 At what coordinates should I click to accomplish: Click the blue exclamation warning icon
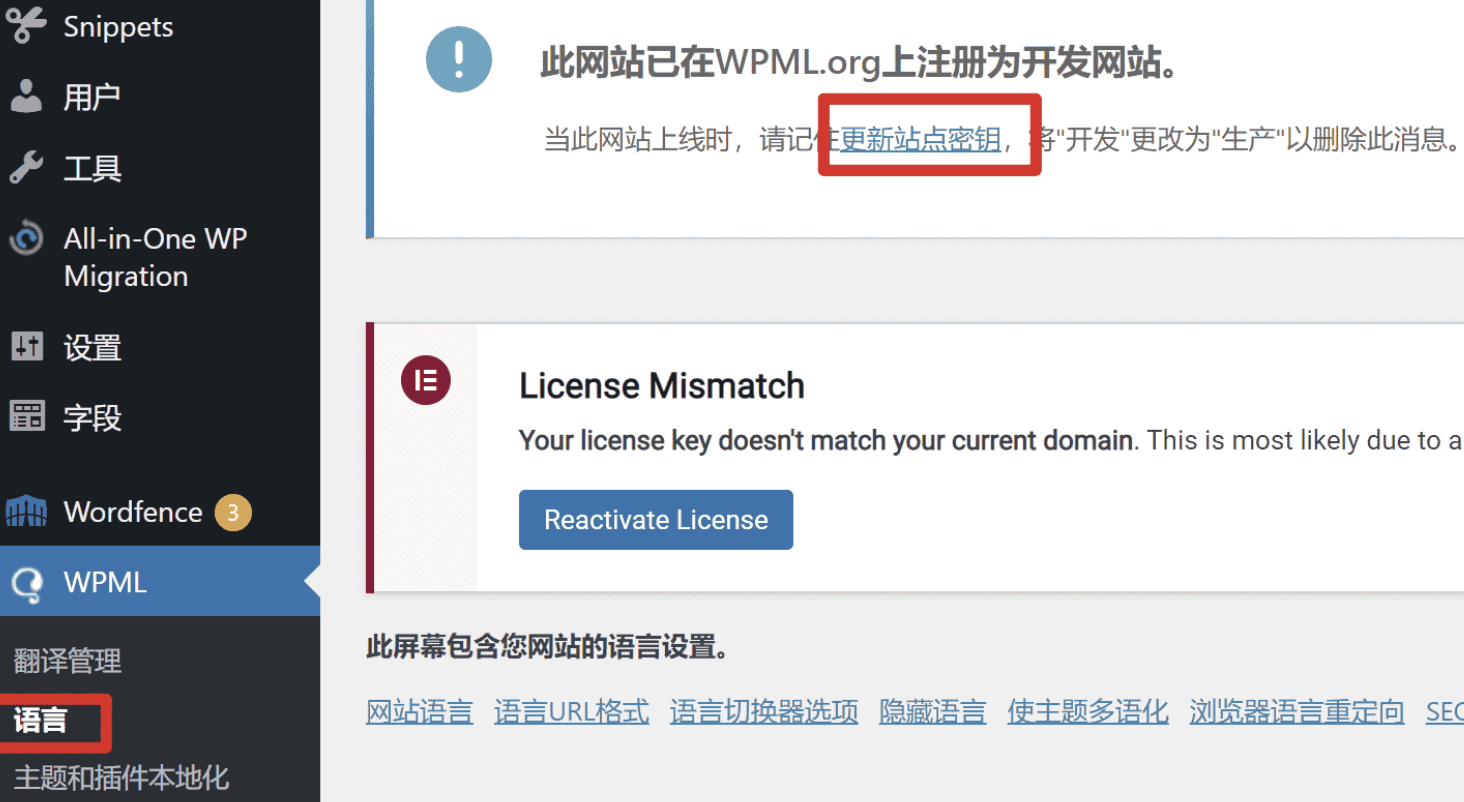tap(458, 59)
